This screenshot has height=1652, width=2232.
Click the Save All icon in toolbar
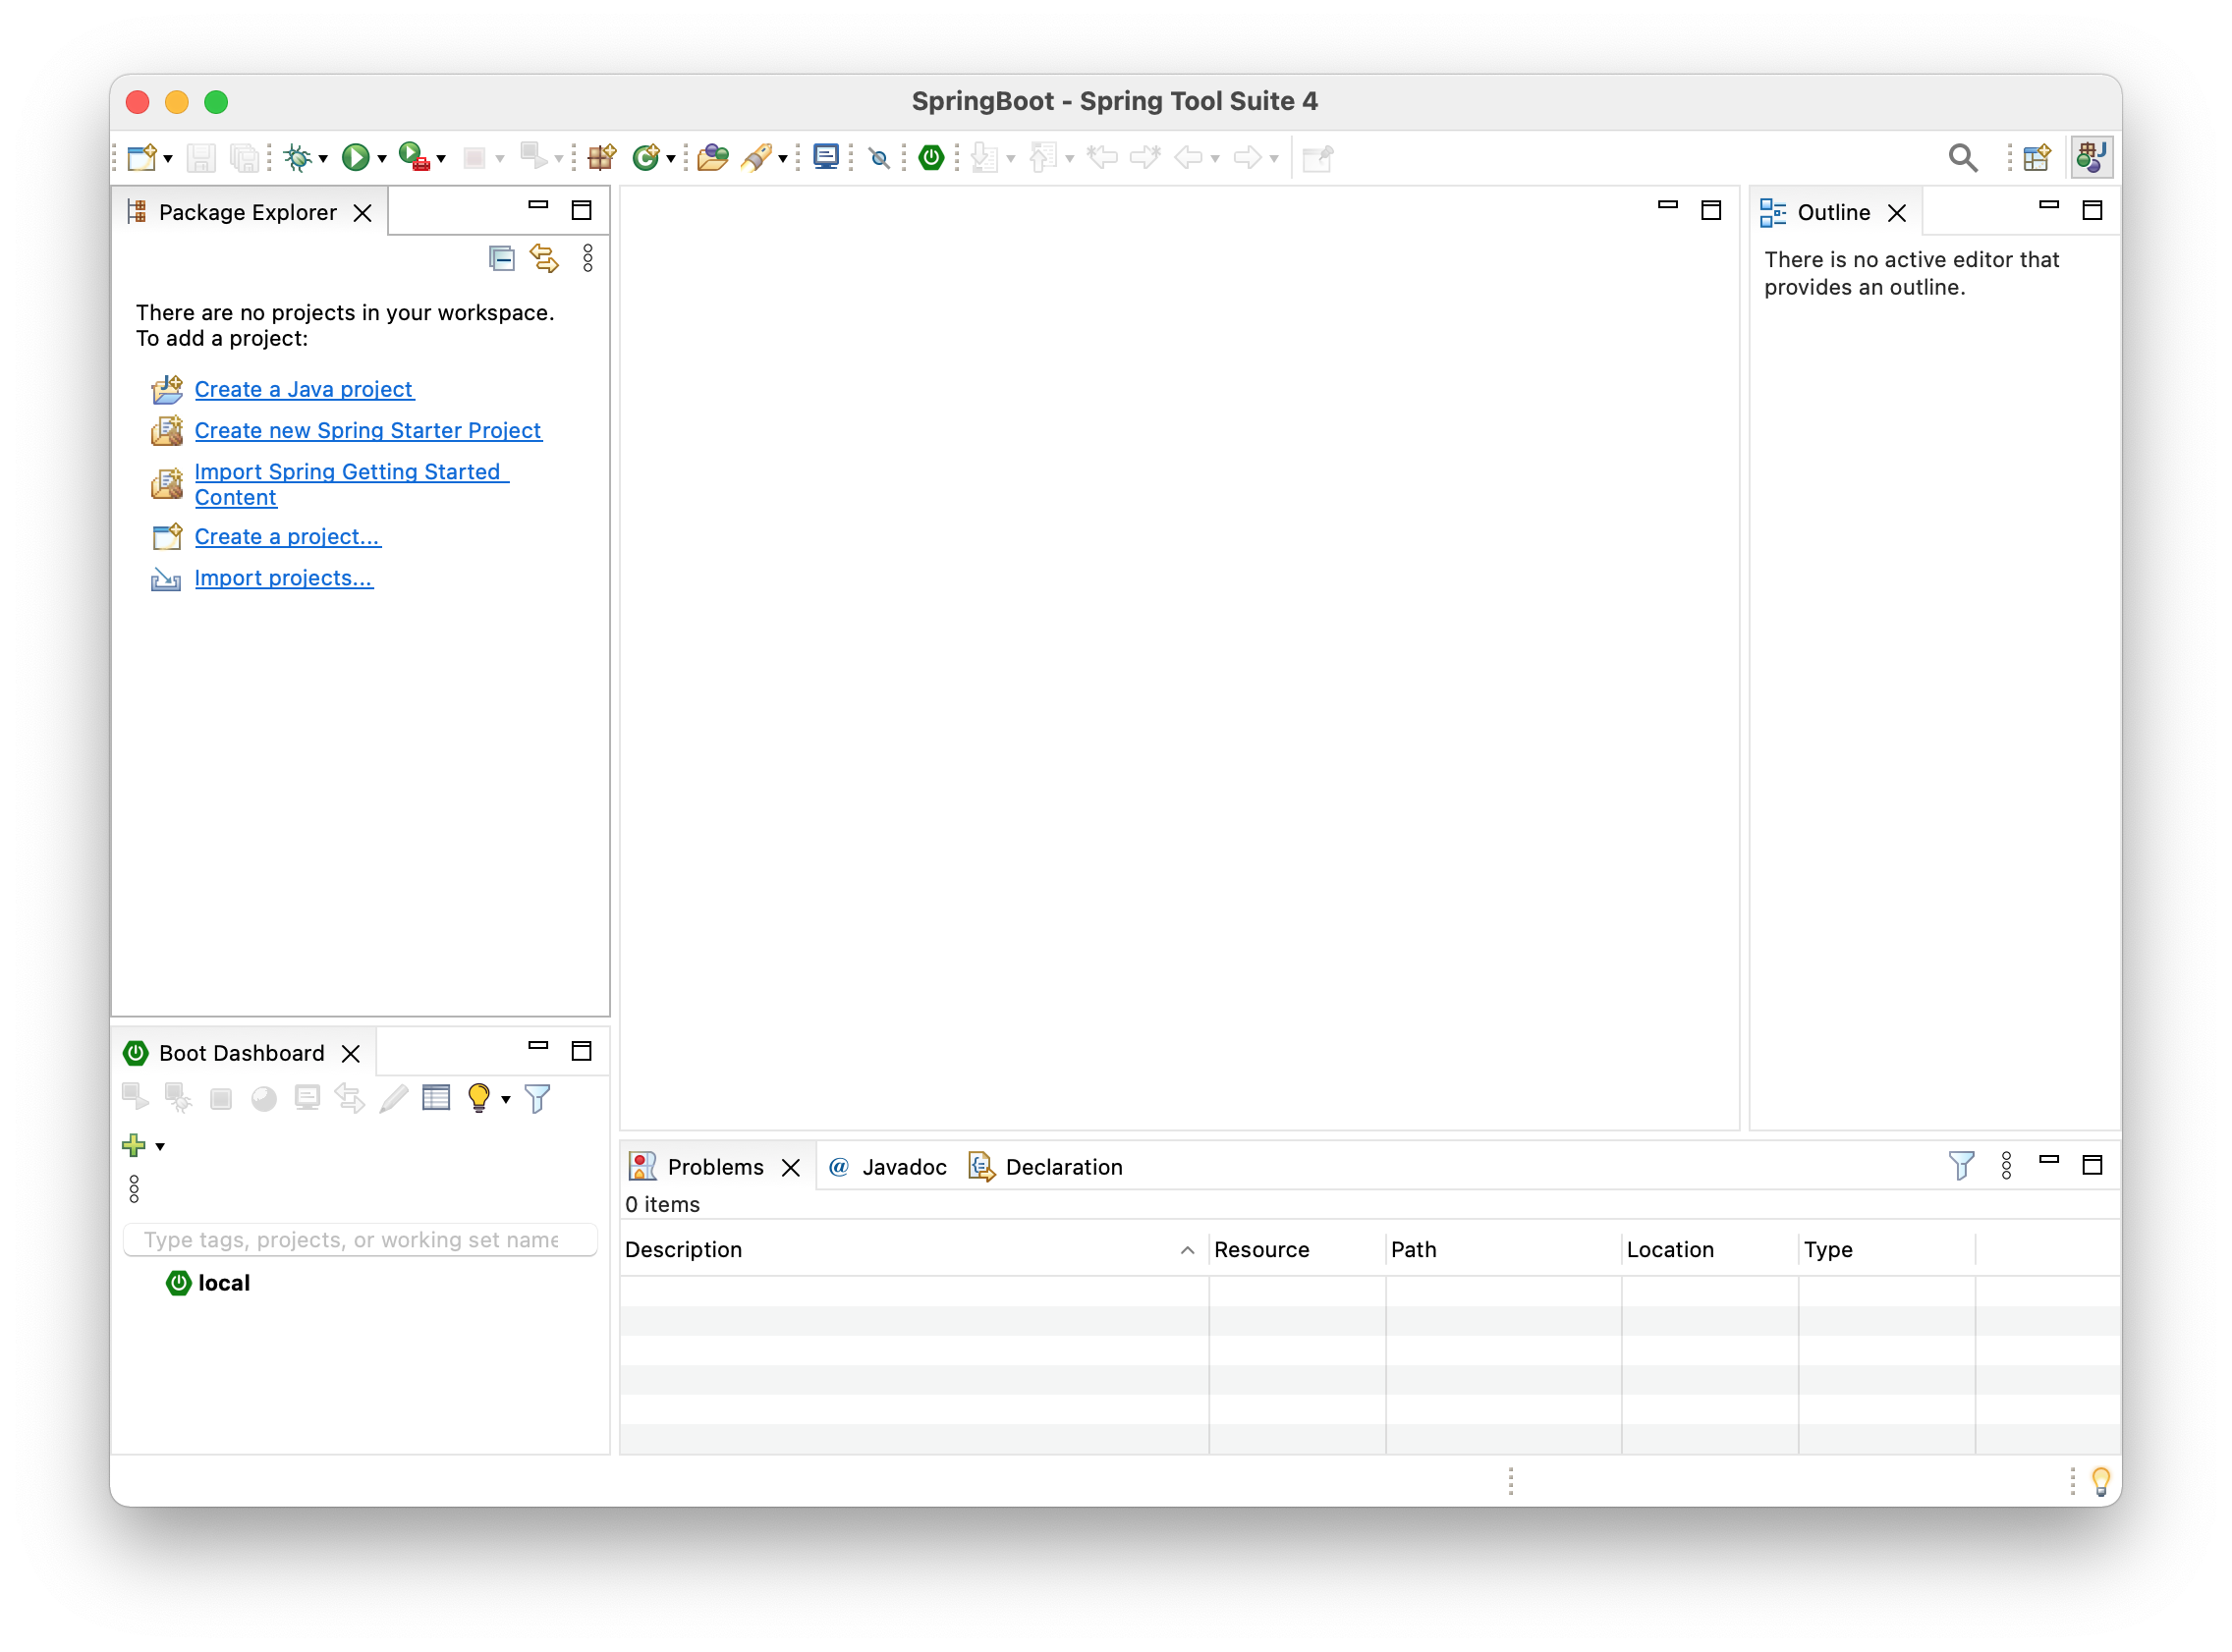pyautogui.click(x=244, y=157)
